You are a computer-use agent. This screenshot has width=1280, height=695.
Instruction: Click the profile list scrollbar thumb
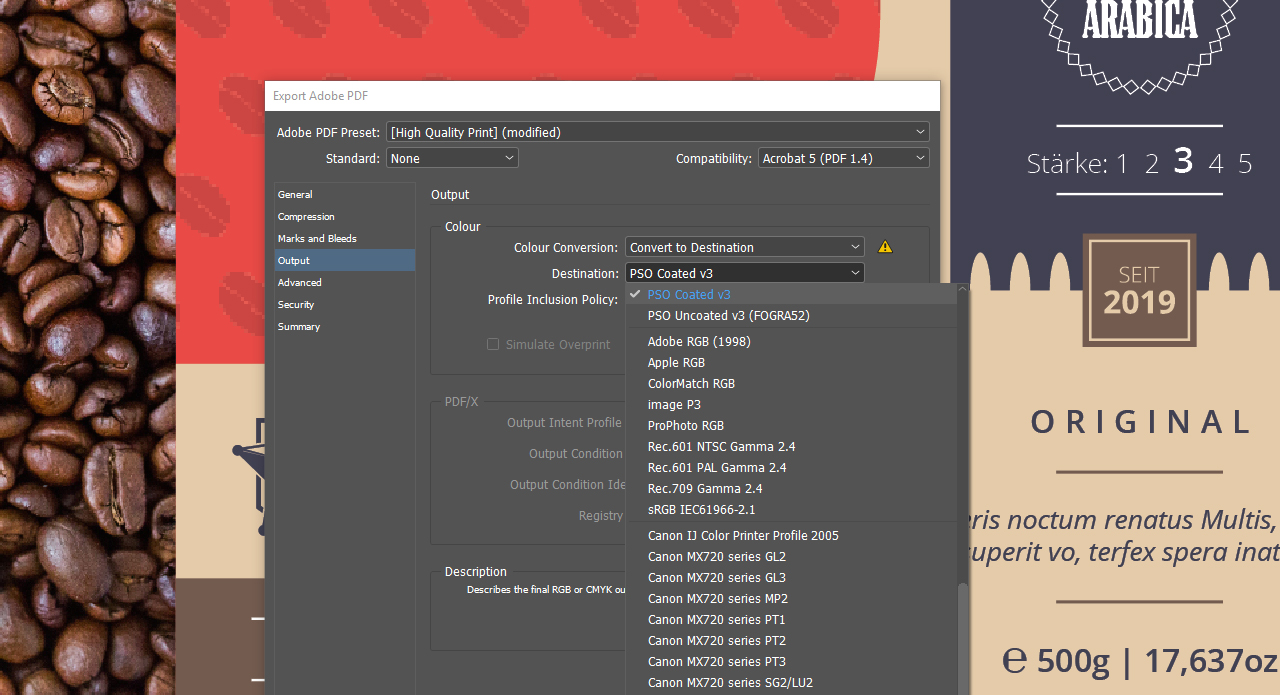point(963,639)
